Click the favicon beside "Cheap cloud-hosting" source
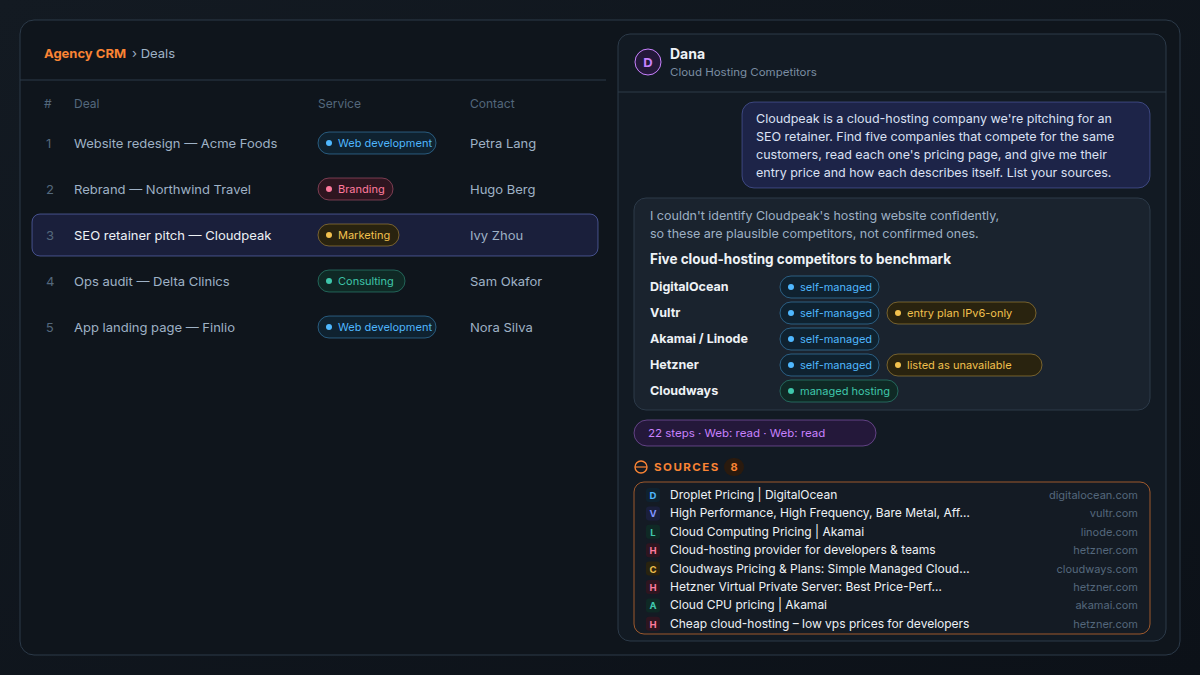The height and width of the screenshot is (675, 1200). (x=653, y=624)
